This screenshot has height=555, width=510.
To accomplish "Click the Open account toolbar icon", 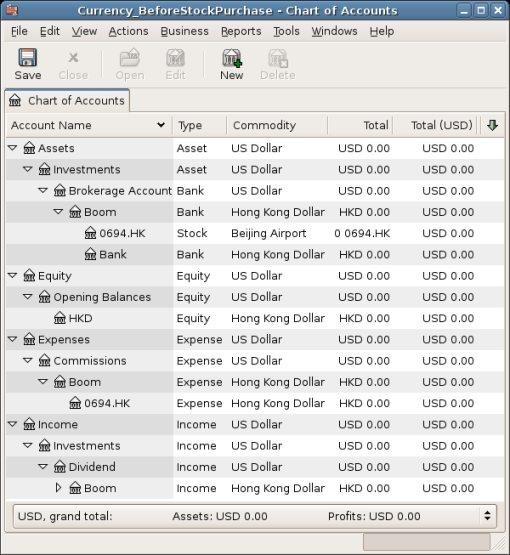I will point(130,58).
